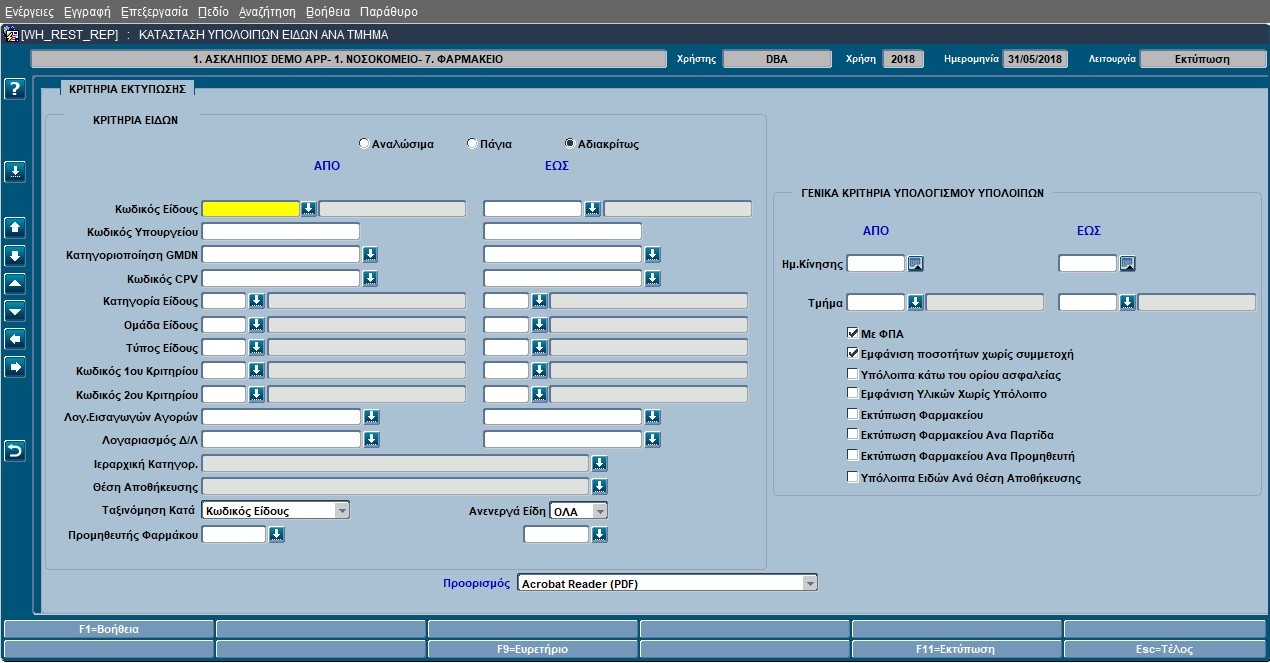
Task: Click the F9=Ευρετήριο button
Action: (x=532, y=649)
